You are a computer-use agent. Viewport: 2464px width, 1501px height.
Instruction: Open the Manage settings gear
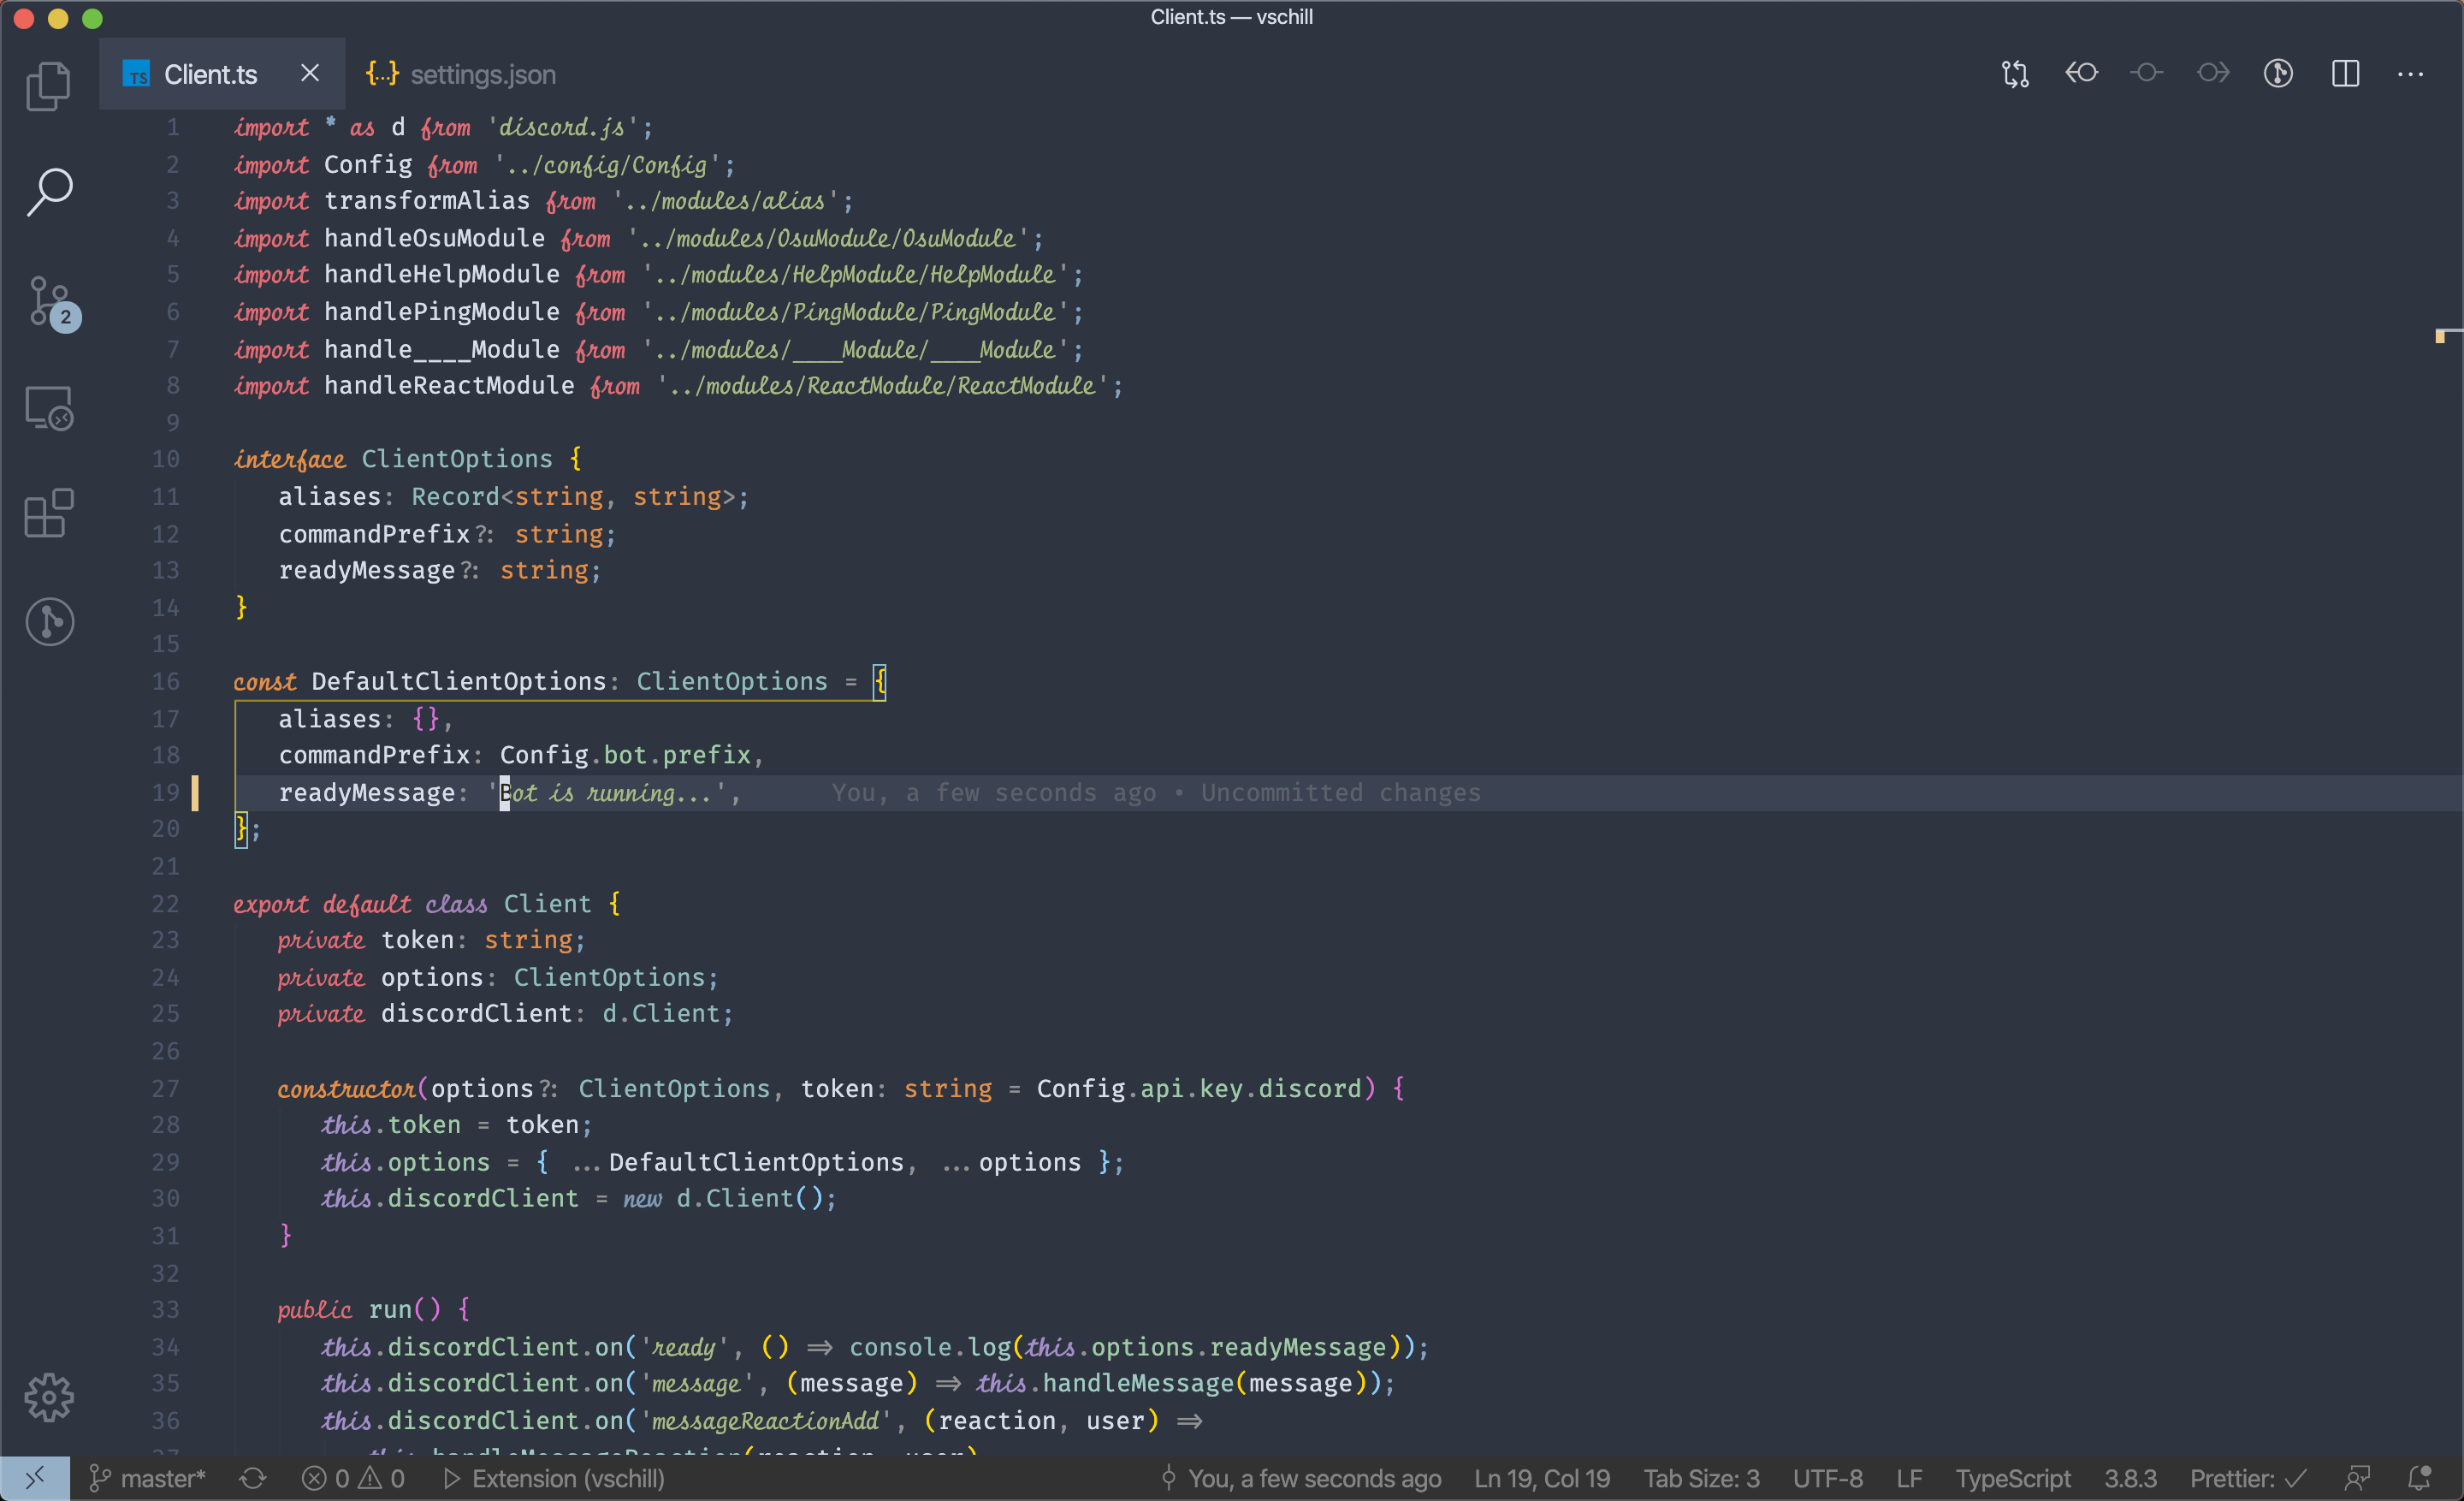click(48, 1397)
